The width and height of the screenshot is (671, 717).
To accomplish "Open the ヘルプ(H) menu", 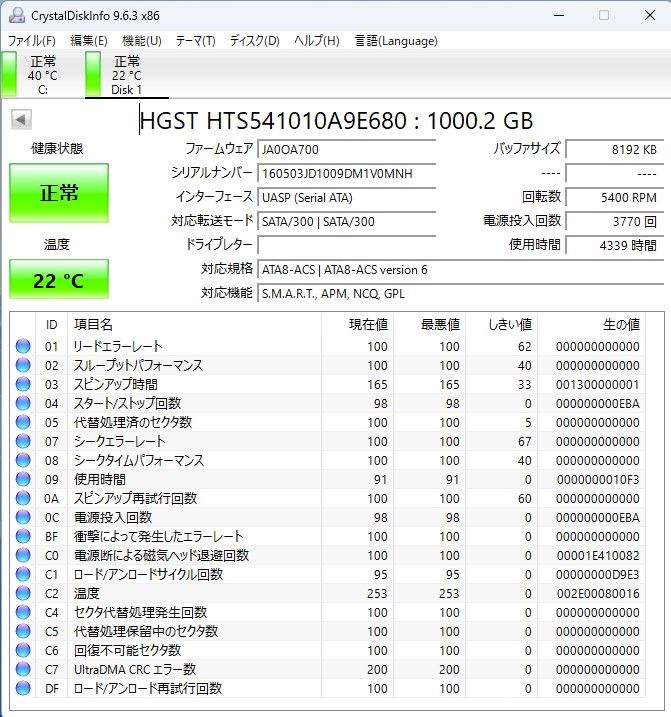I will pyautogui.click(x=317, y=41).
